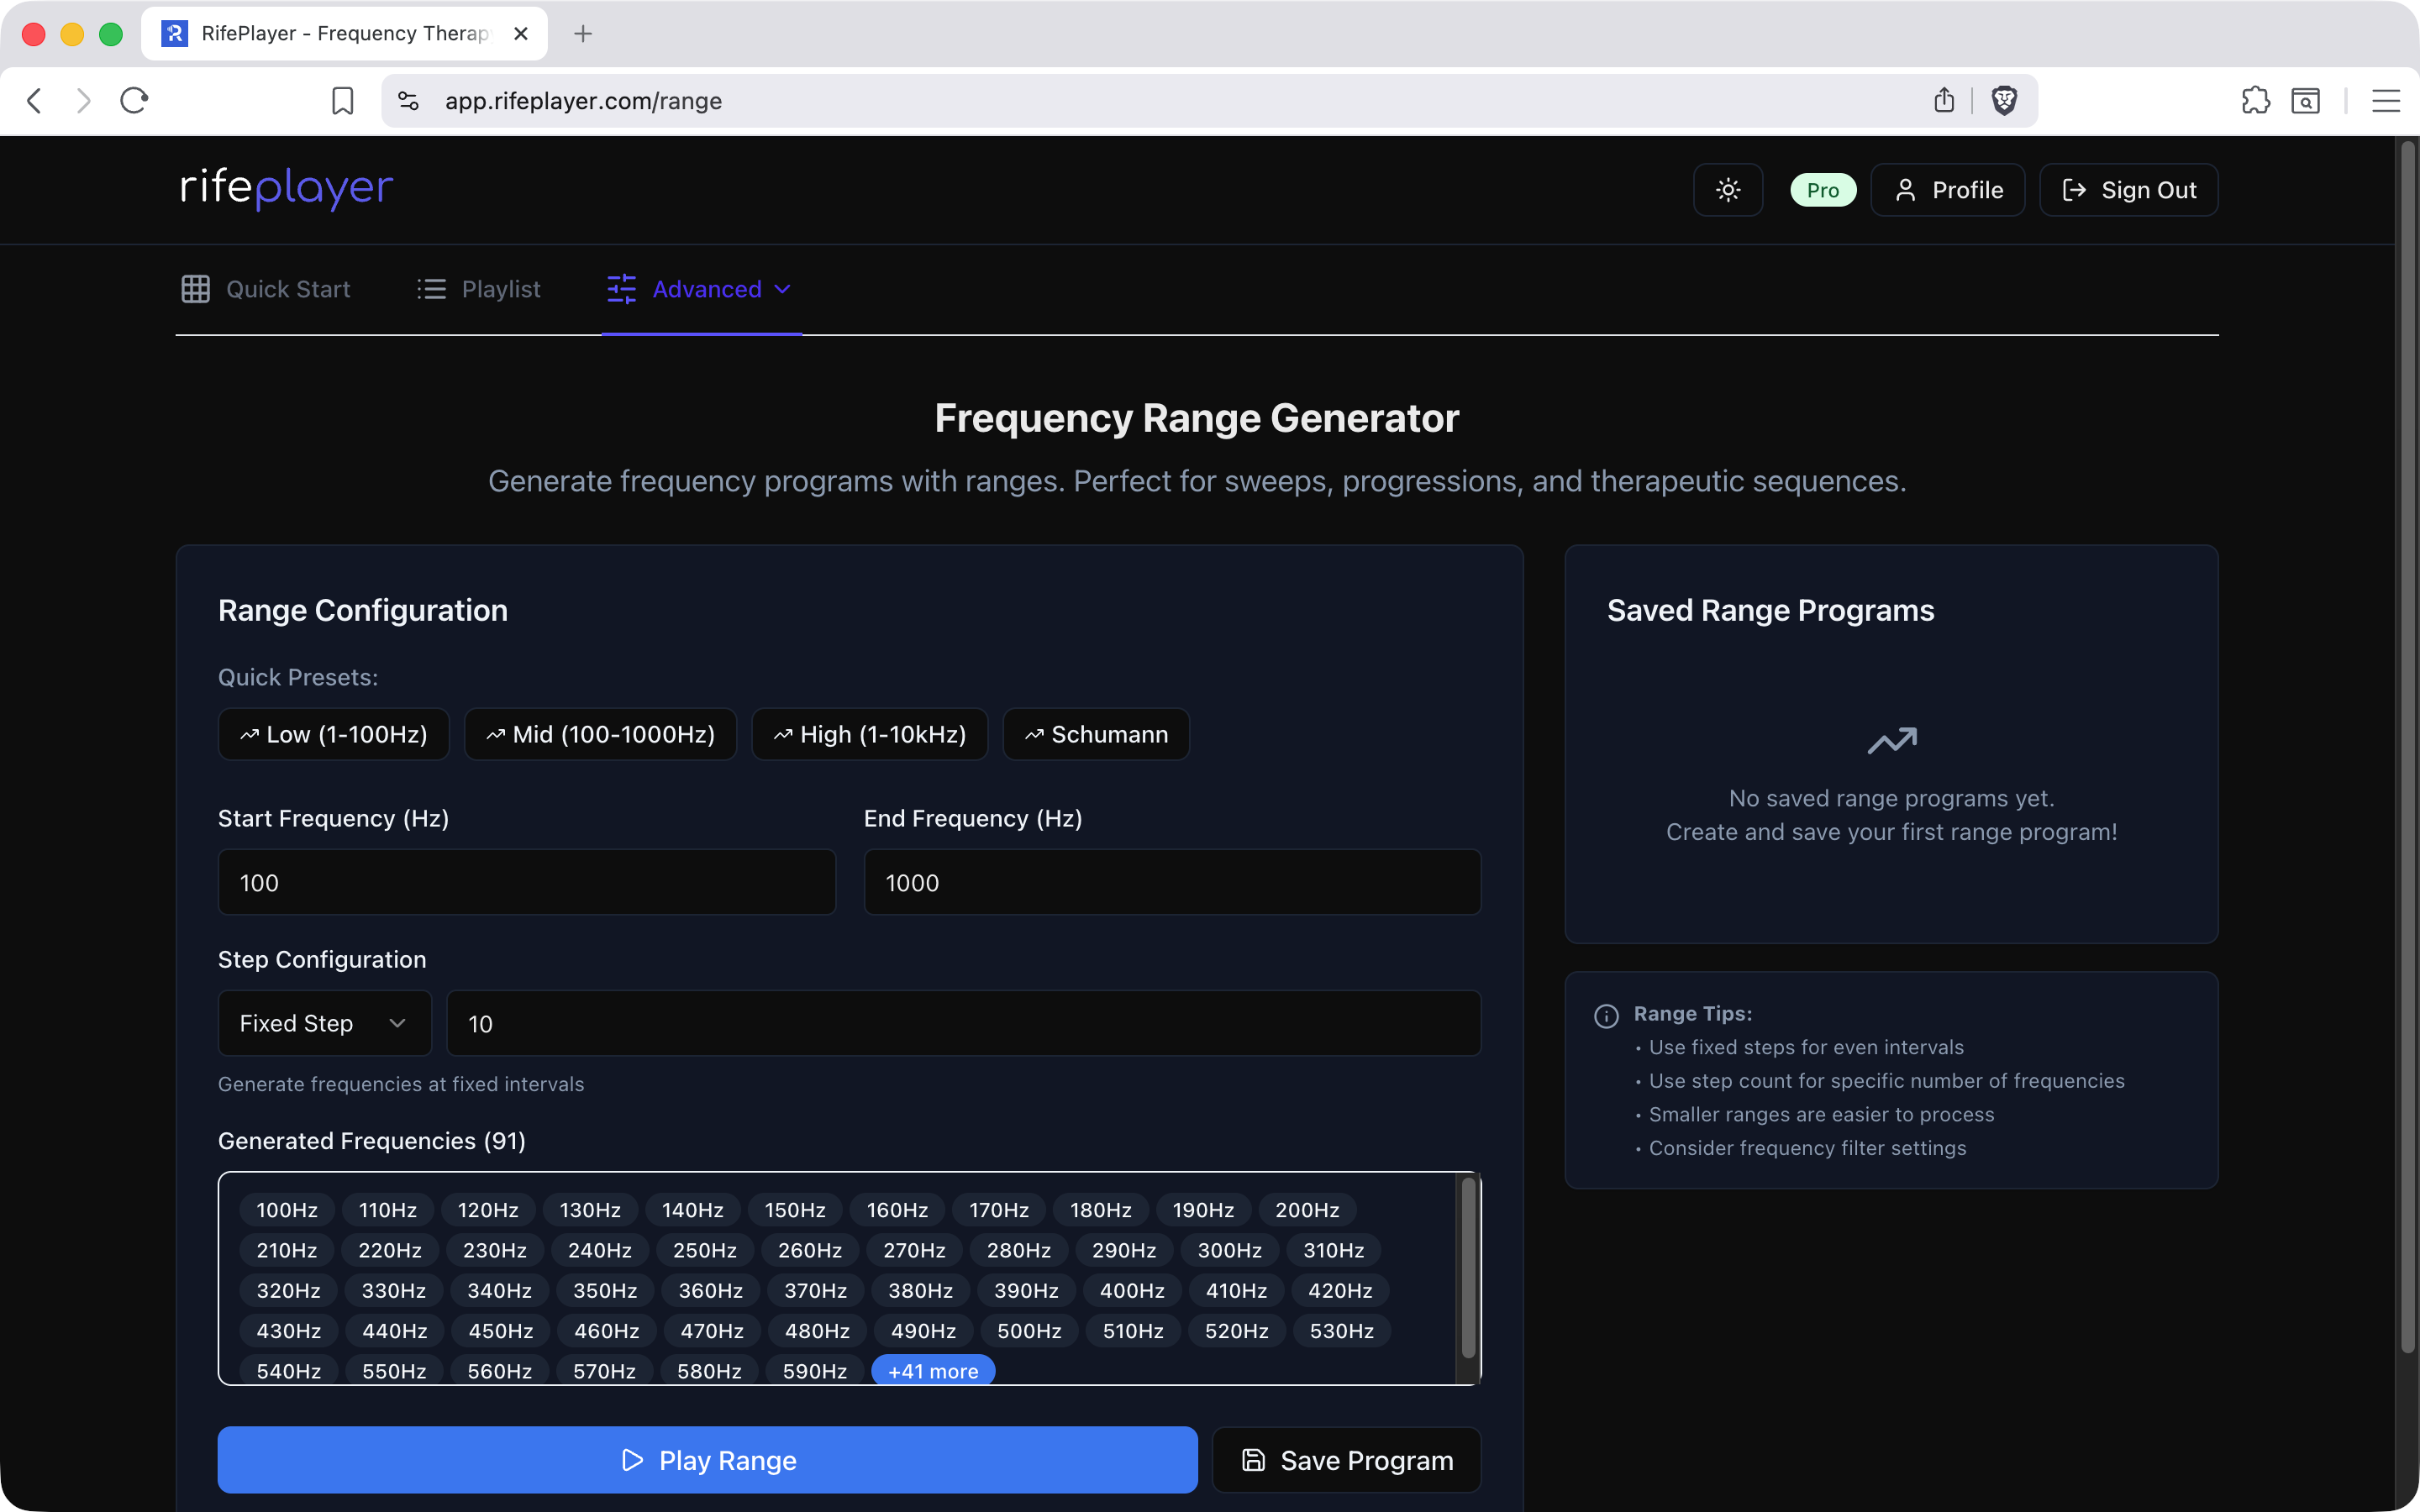Viewport: 2420px width, 1512px height.
Task: Click the browser forward arrow
Action: pyautogui.click(x=84, y=101)
